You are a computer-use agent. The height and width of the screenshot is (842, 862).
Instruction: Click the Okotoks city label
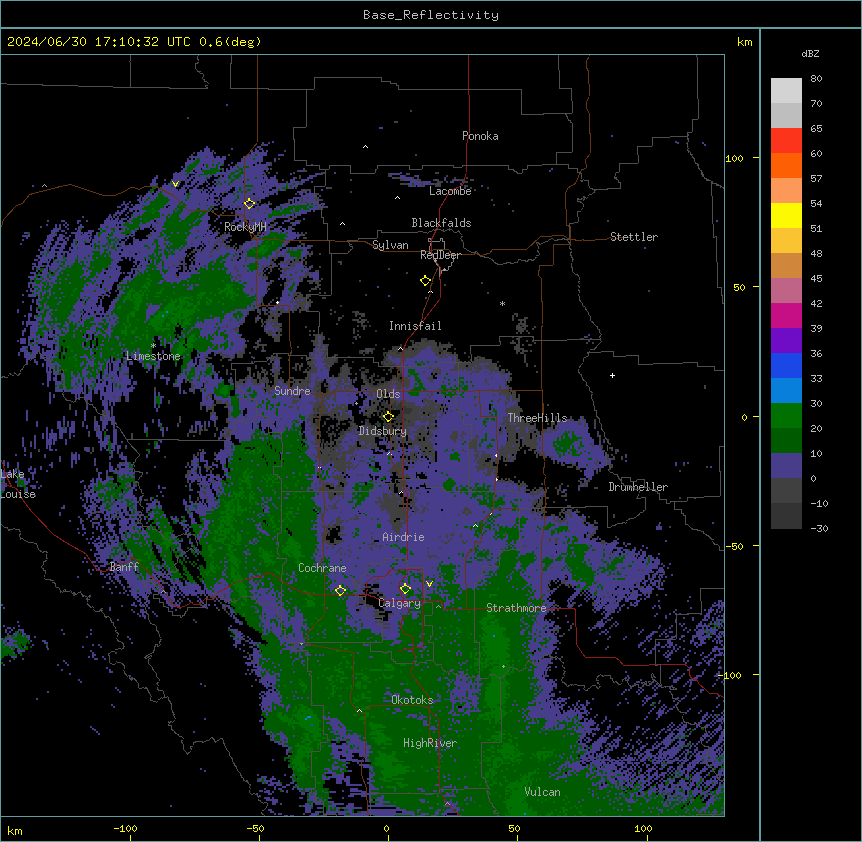(x=412, y=700)
